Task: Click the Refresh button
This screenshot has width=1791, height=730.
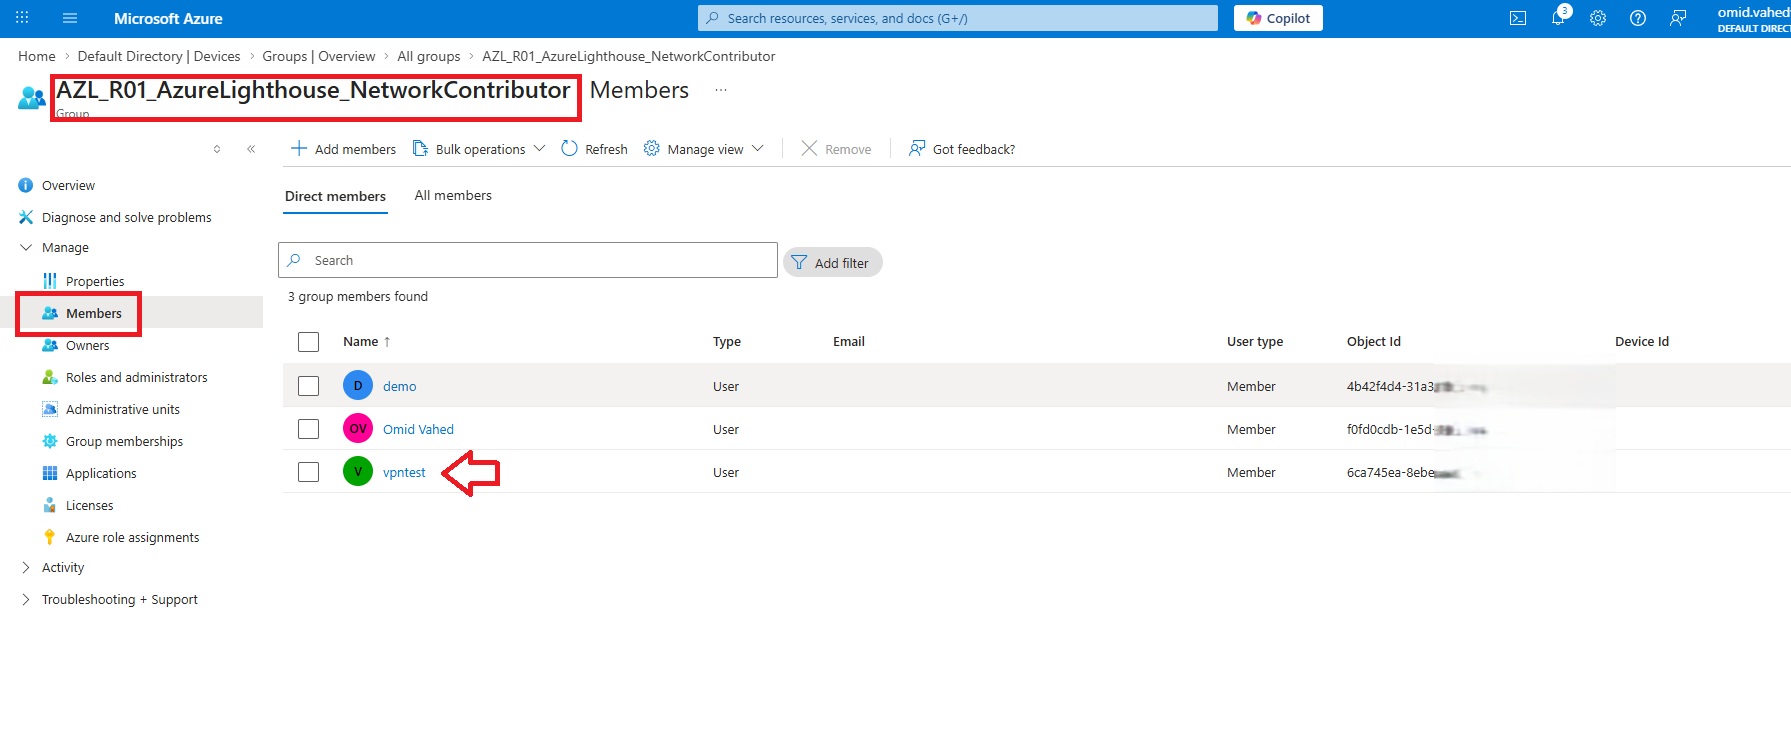Action: [594, 149]
